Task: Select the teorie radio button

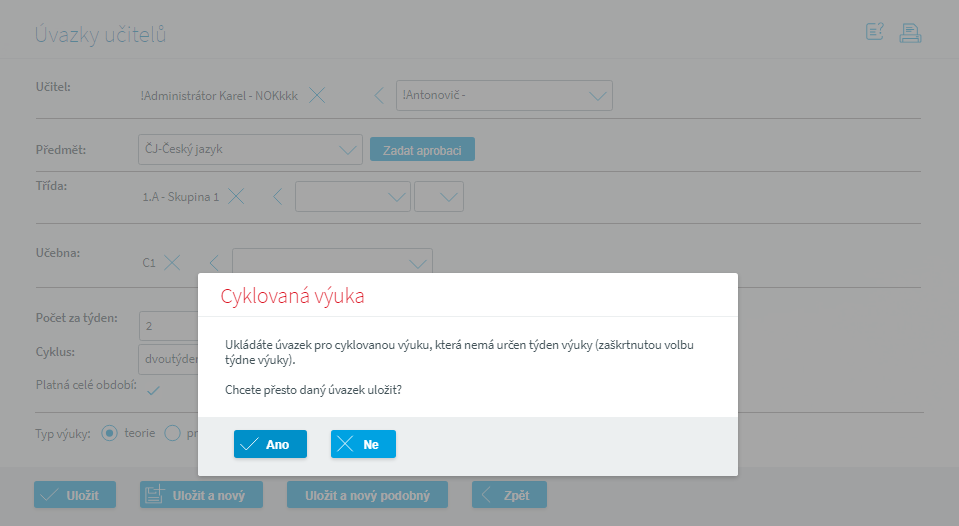Action: tap(111, 434)
